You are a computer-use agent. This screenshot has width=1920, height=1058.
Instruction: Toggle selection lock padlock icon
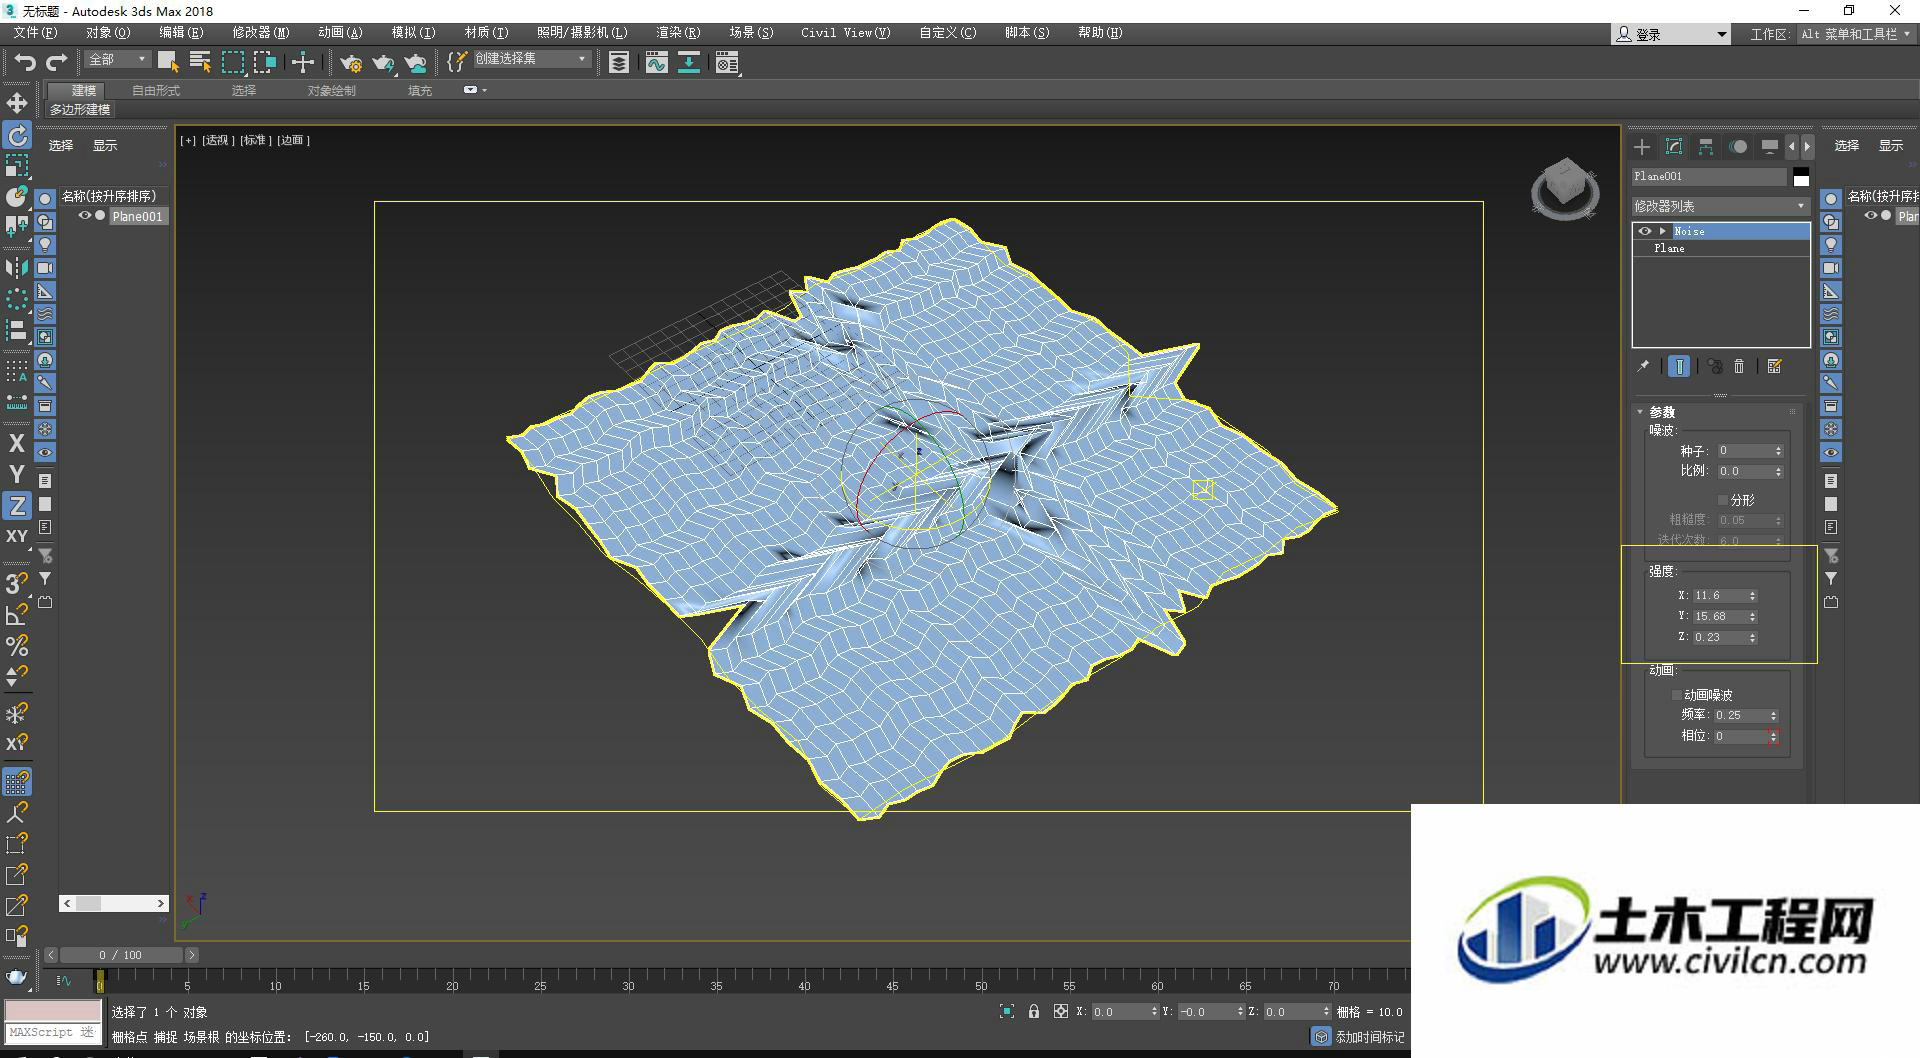click(1034, 1011)
